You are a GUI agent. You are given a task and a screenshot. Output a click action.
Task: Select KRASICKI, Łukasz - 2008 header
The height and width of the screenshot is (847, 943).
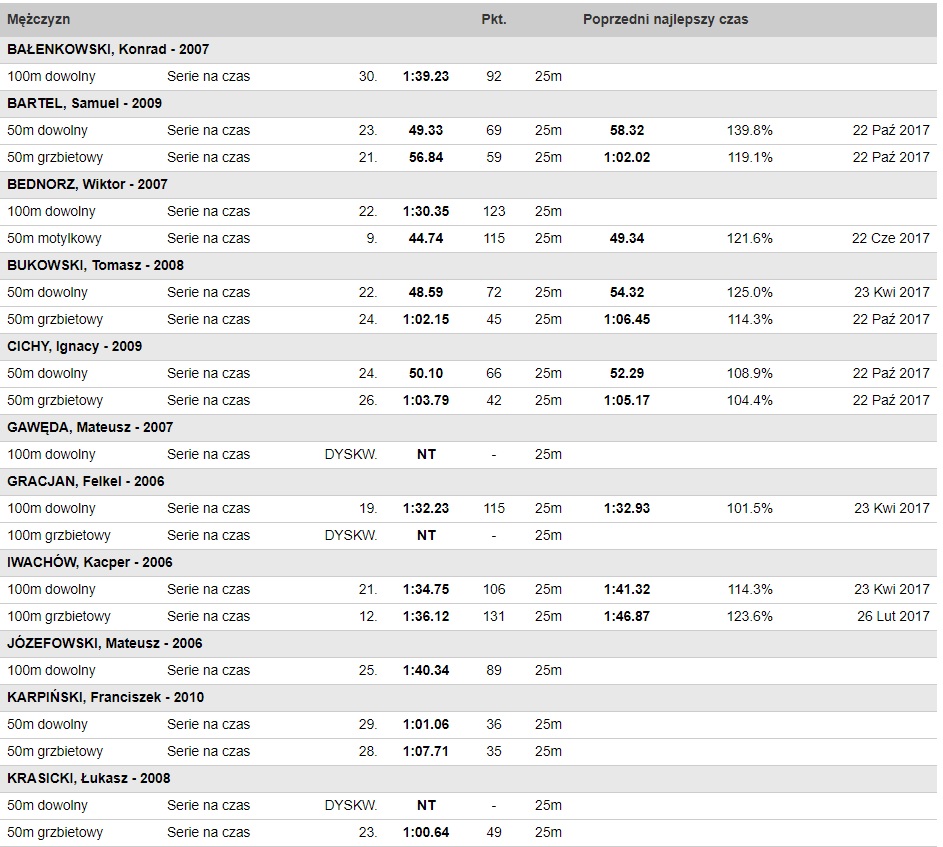coord(89,778)
